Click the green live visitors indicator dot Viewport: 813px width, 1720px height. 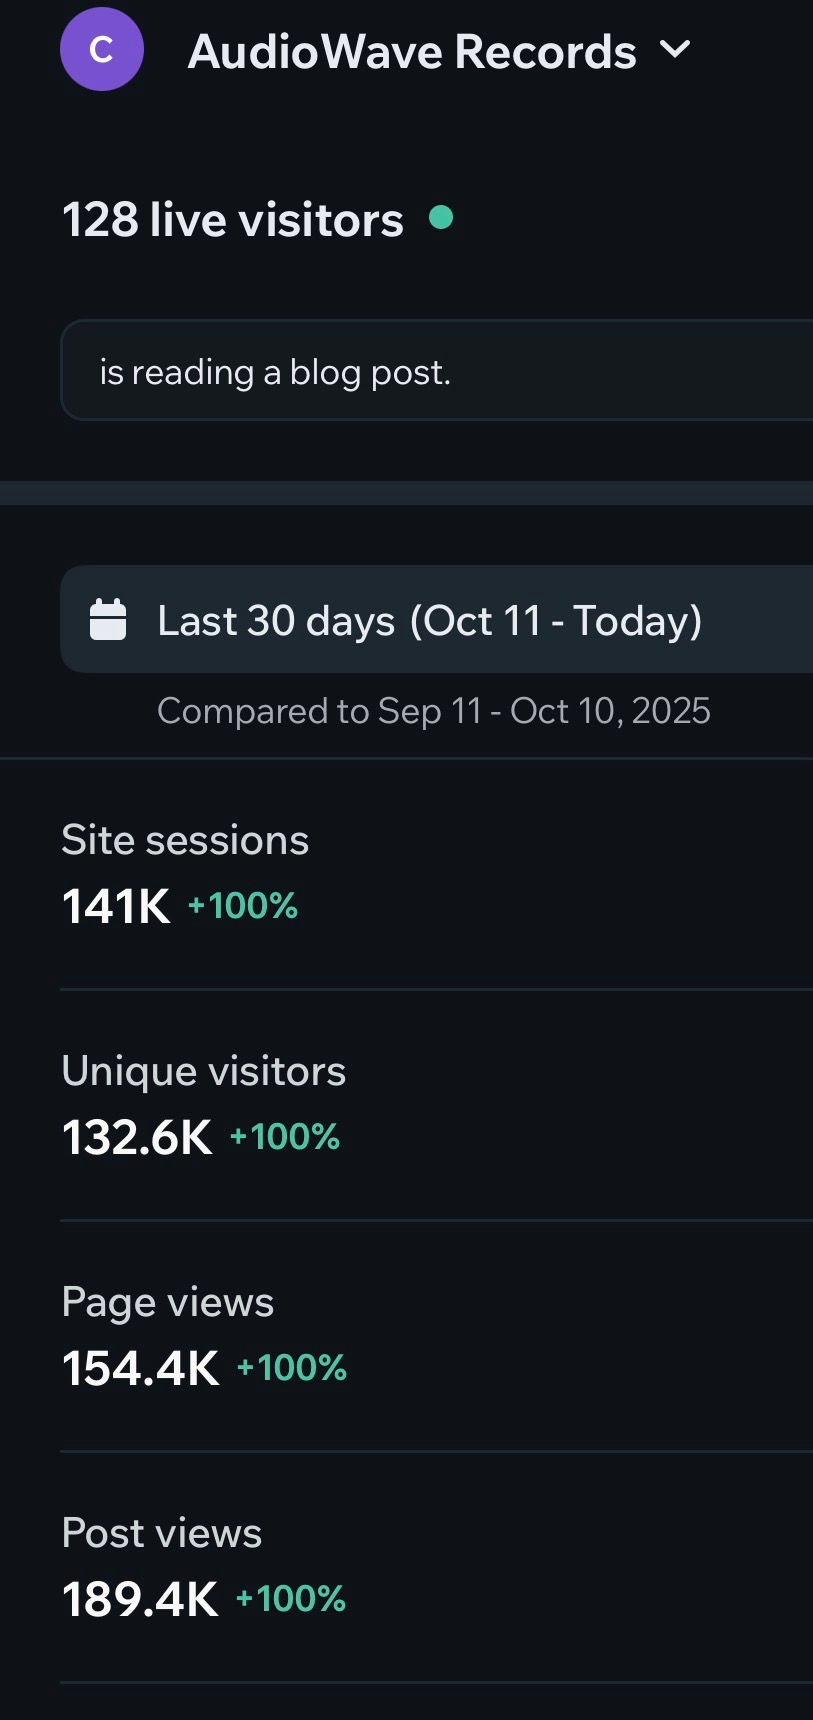441,215
